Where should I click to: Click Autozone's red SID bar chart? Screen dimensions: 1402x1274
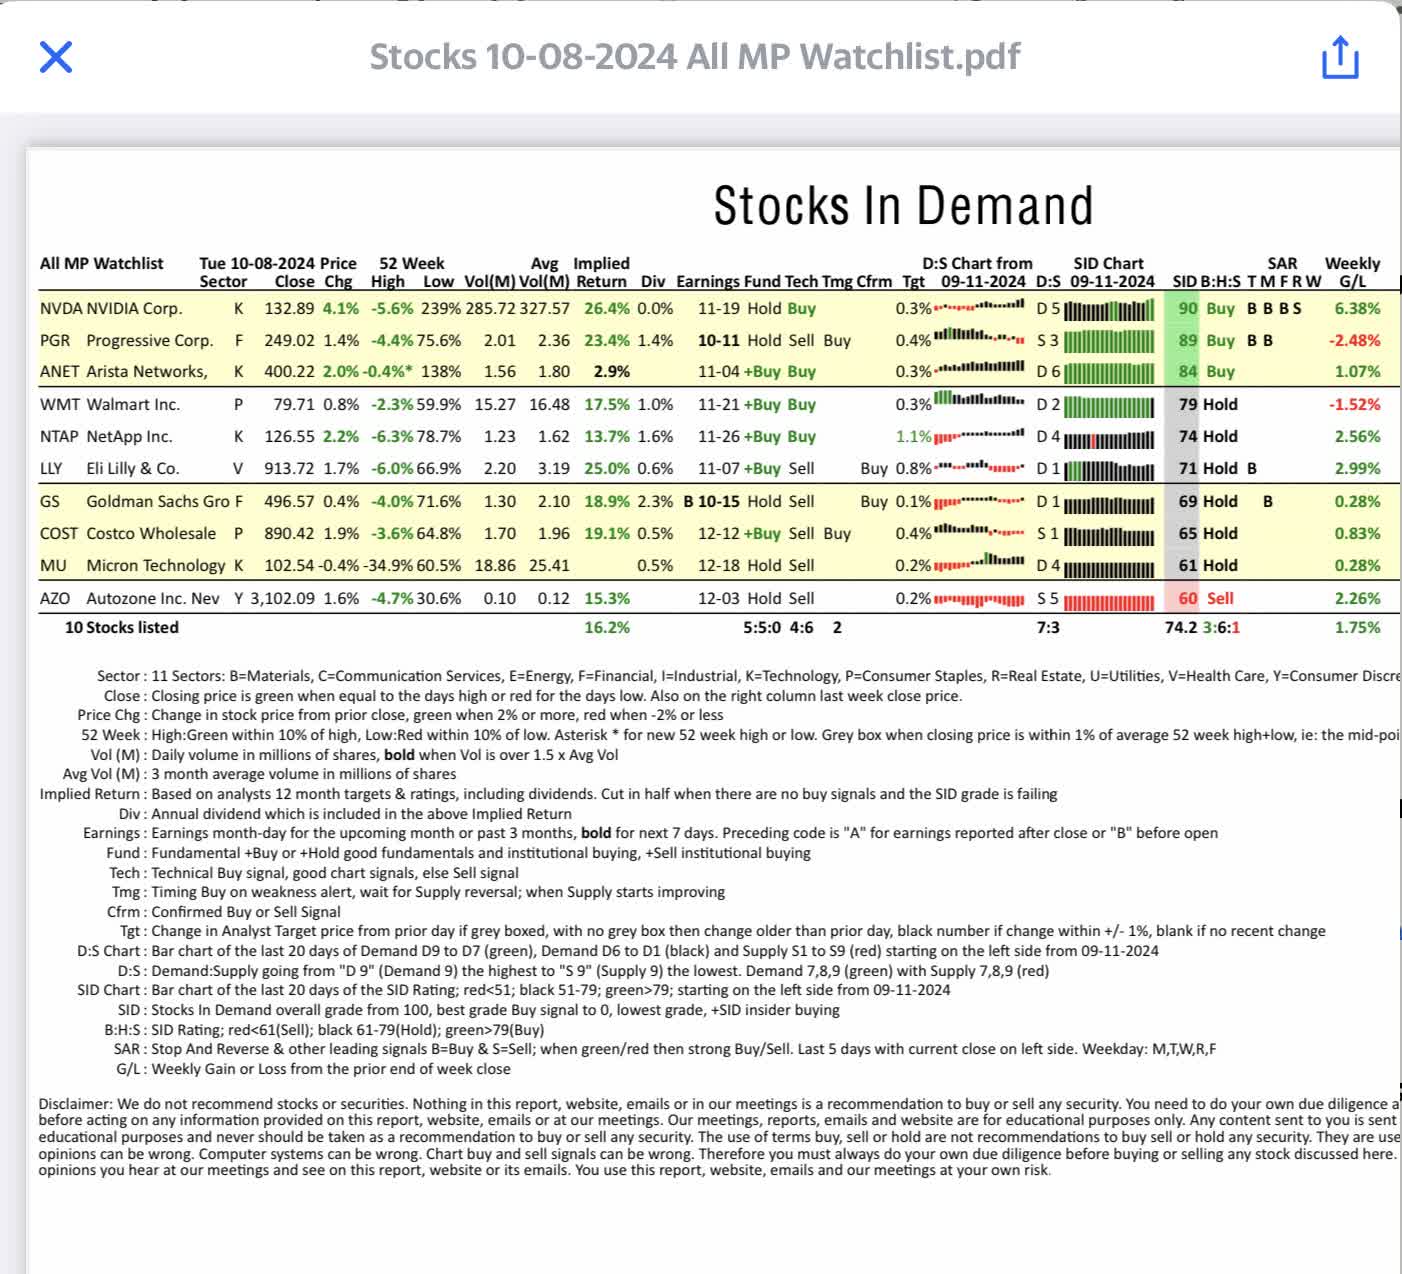tap(1109, 602)
